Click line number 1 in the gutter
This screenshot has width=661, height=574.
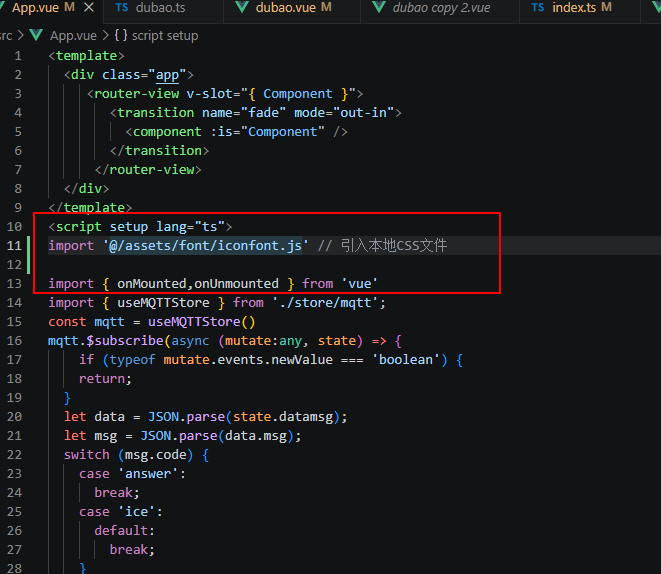pos(18,56)
